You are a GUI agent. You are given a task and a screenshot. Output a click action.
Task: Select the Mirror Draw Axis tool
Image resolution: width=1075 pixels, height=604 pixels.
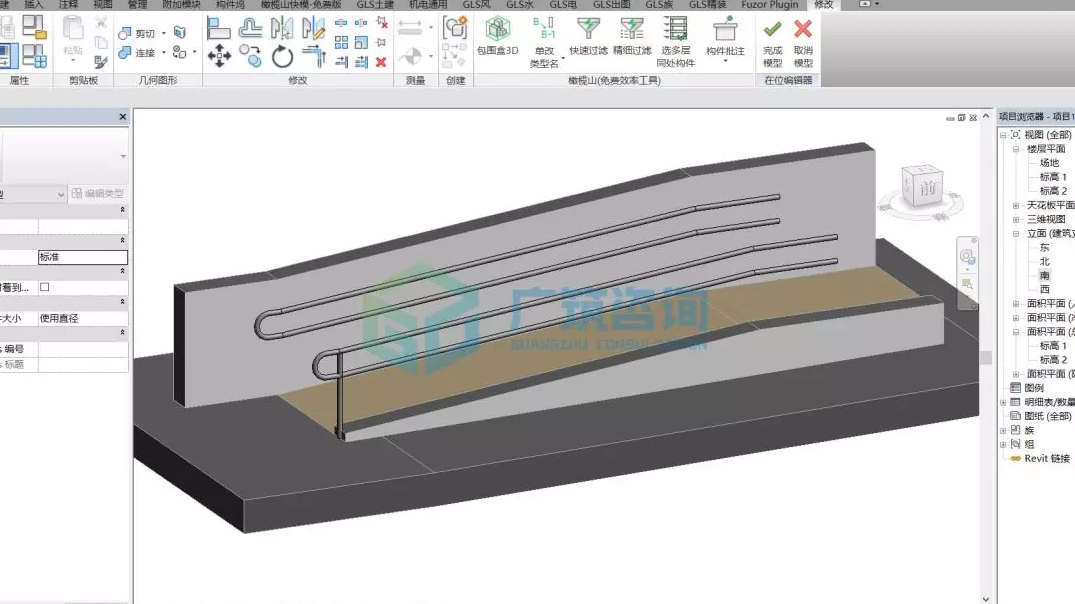[313, 29]
